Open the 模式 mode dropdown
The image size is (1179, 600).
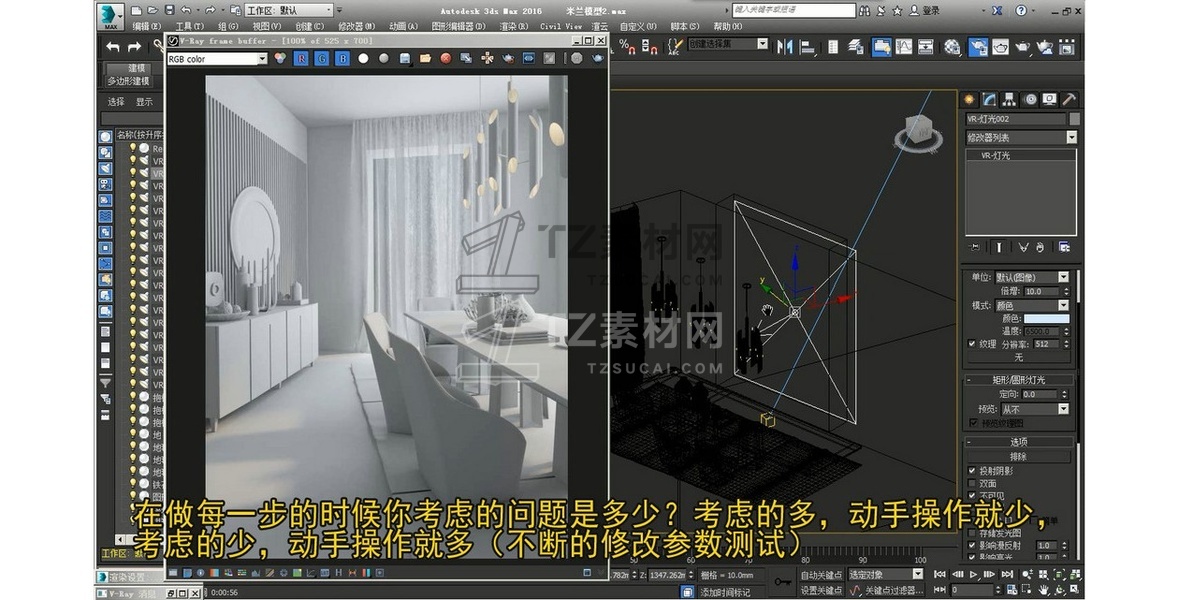coord(1031,305)
